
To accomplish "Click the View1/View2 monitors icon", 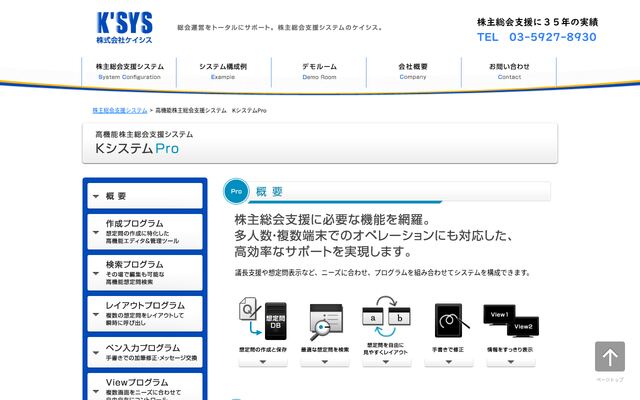I will [x=511, y=320].
